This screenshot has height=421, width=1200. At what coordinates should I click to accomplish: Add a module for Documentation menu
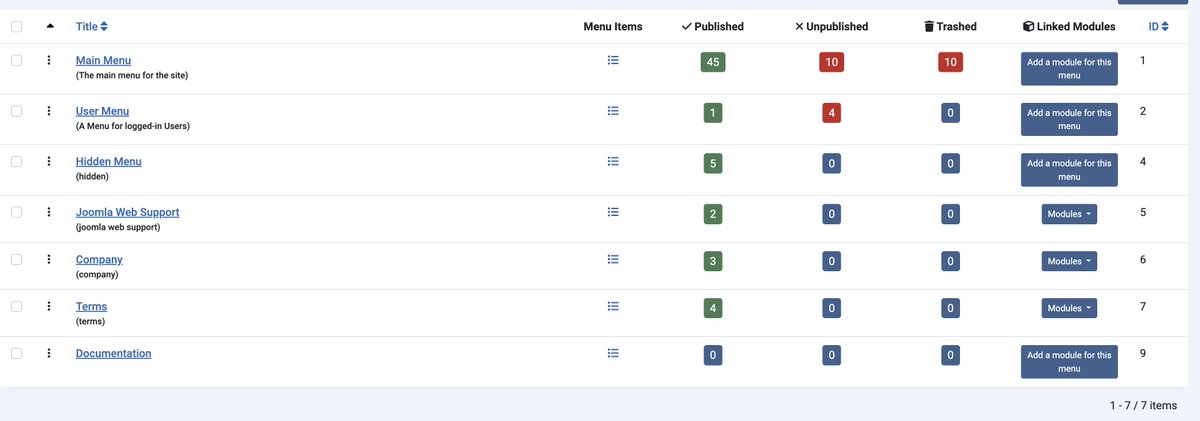pyautogui.click(x=1069, y=361)
